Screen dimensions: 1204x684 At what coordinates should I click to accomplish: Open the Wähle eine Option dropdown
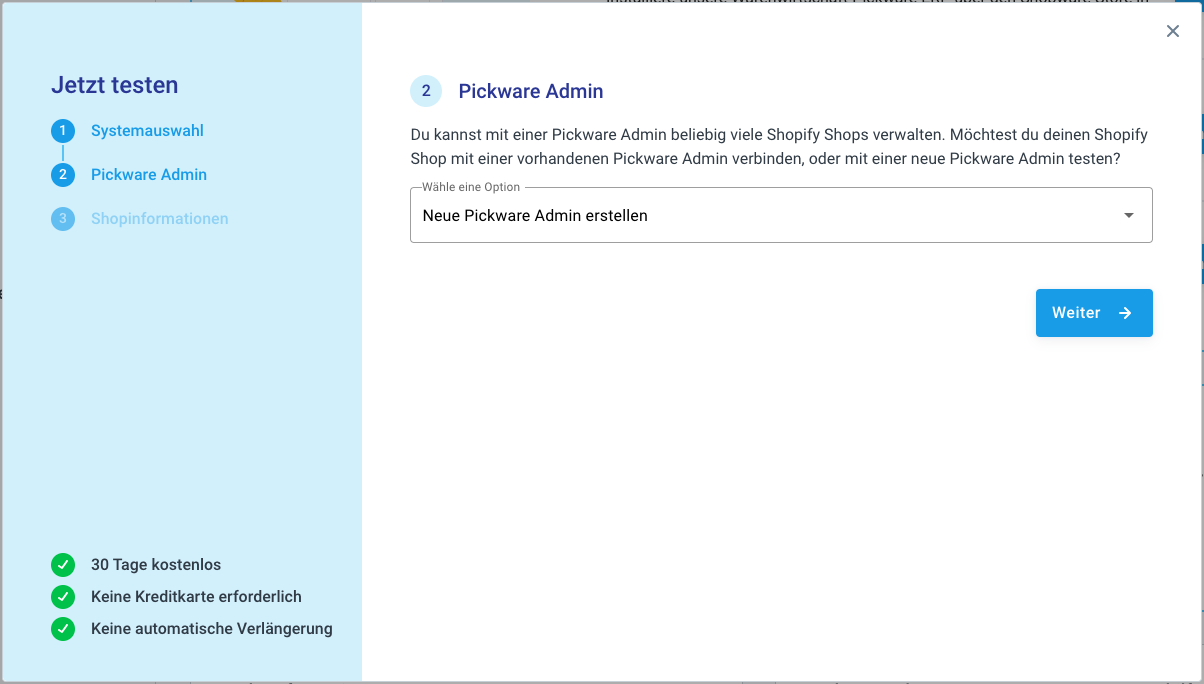780,215
